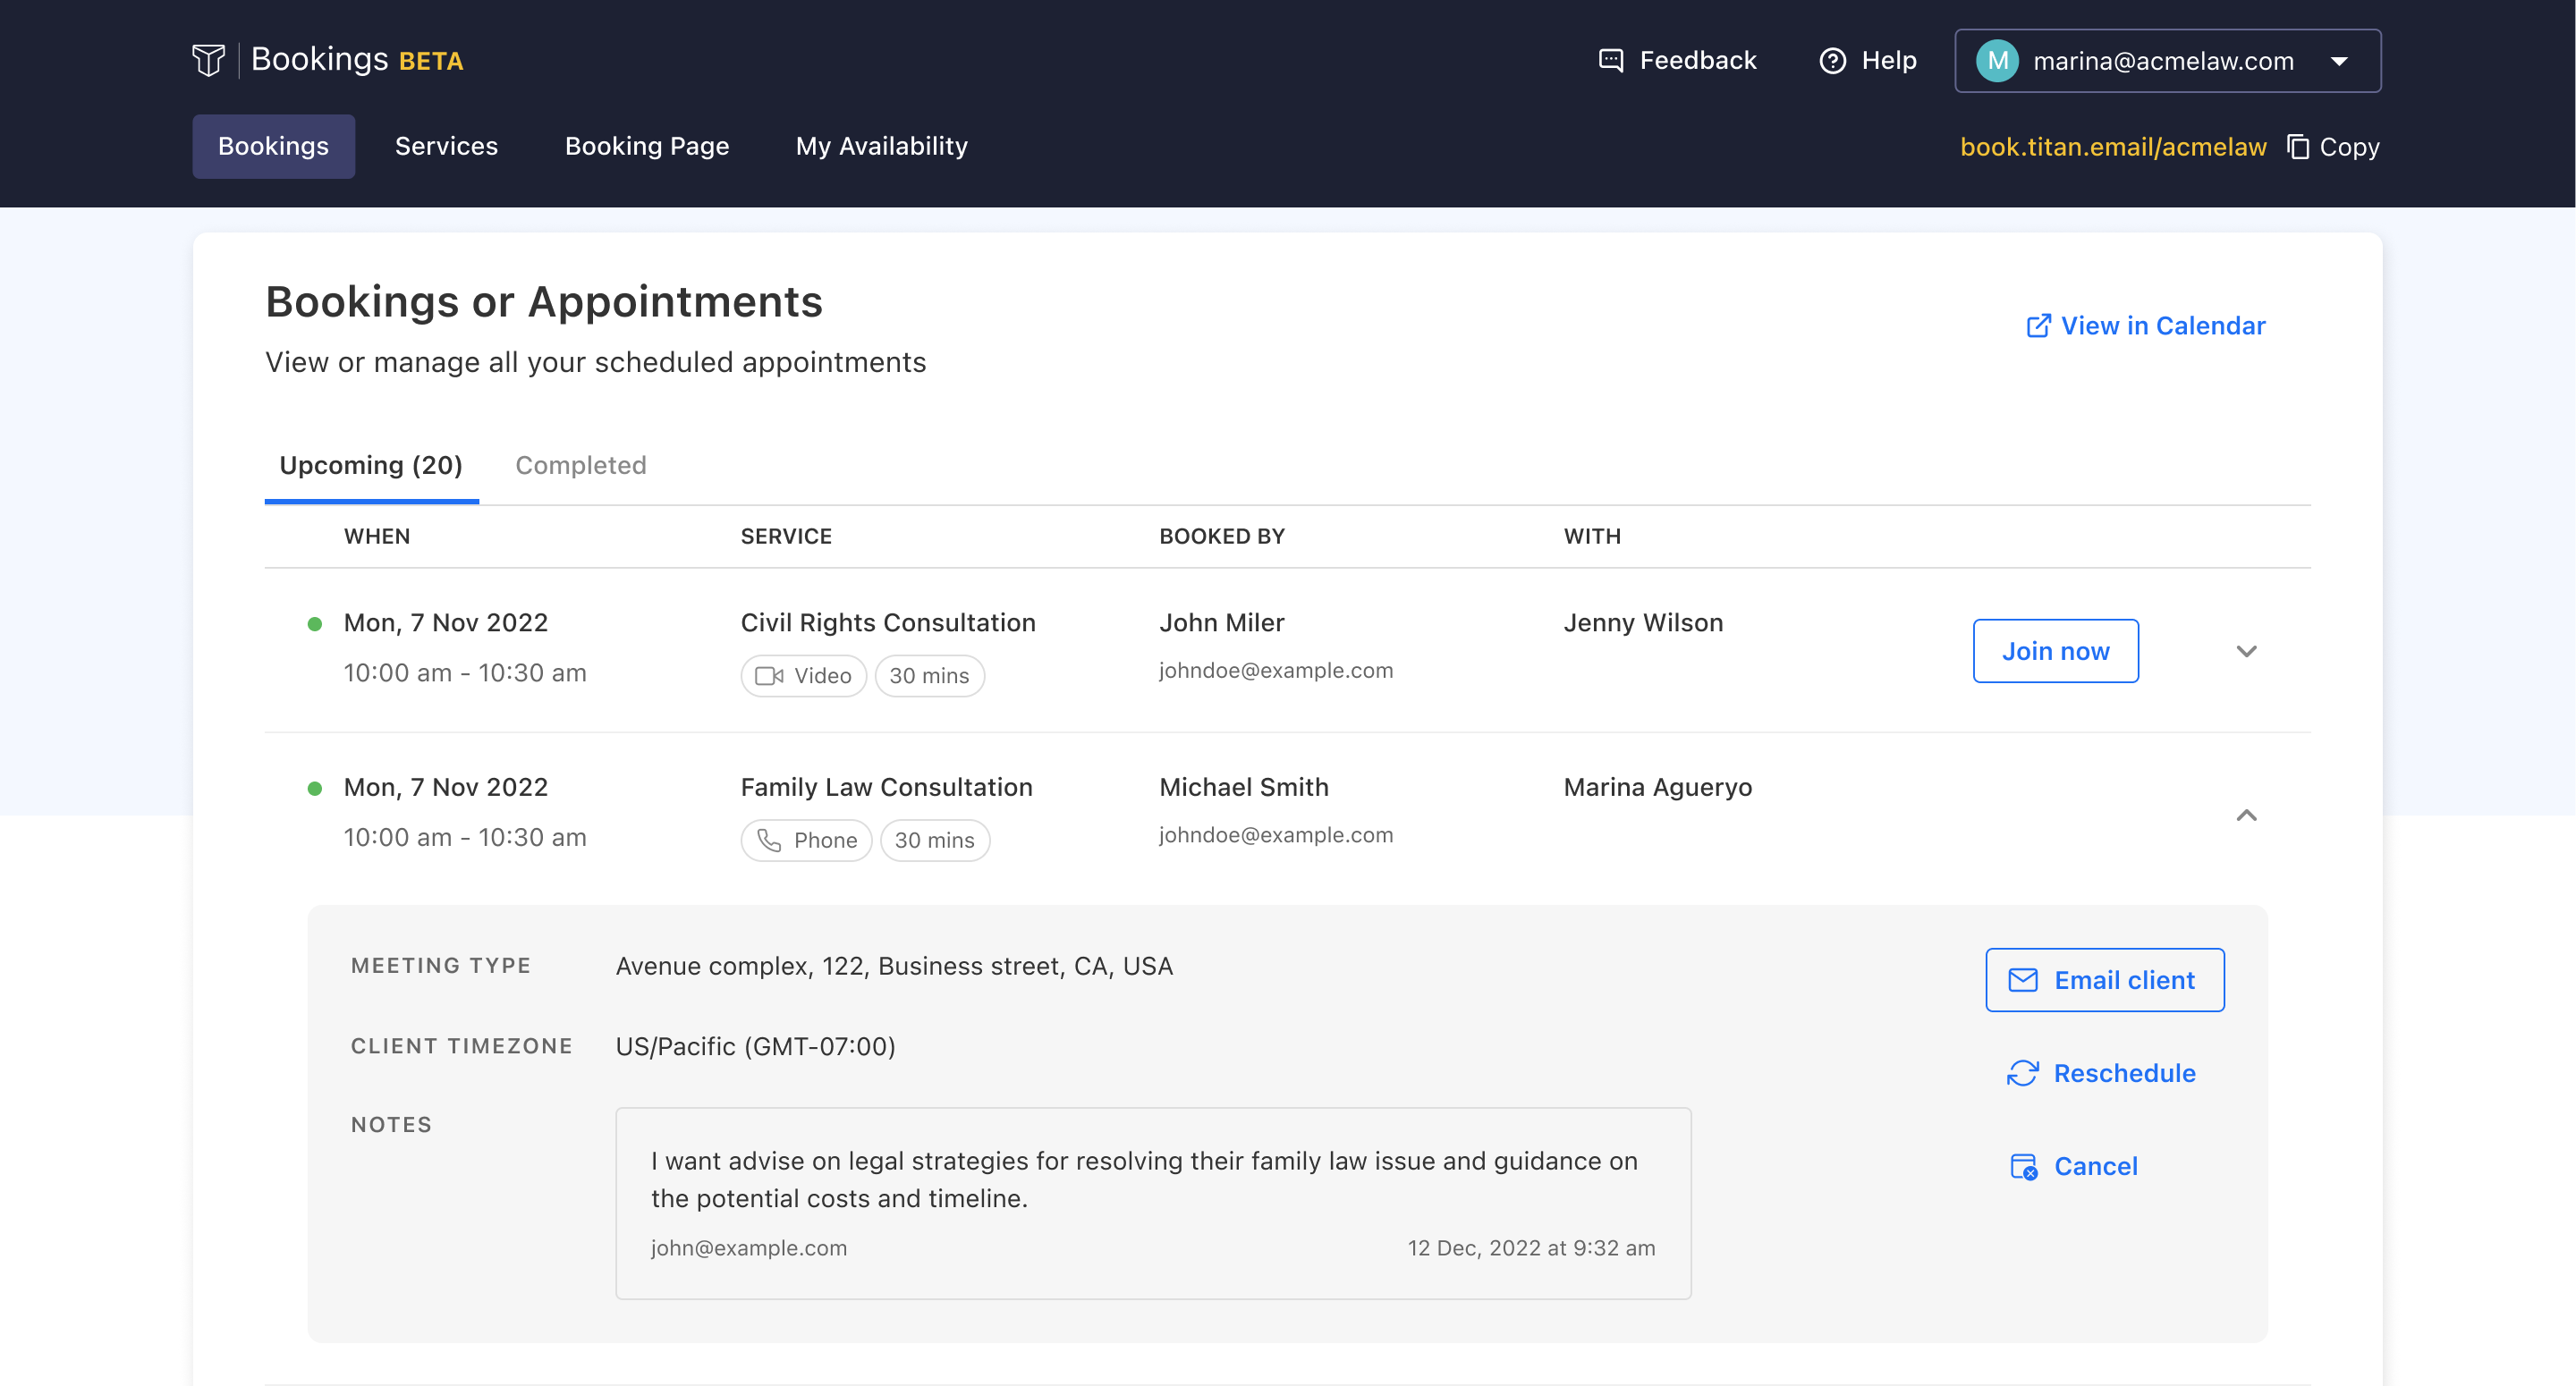
Task: Click green status dot for Family Law booking
Action: coord(314,788)
